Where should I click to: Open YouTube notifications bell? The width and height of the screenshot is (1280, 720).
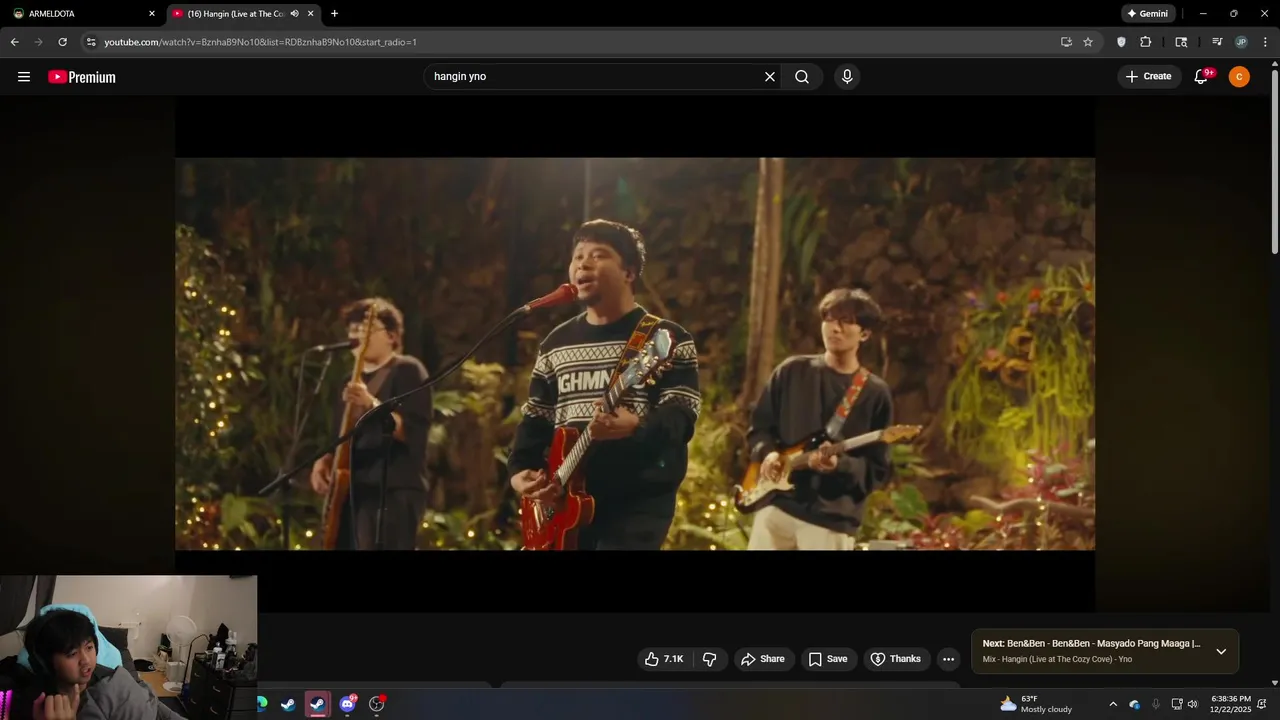coord(1202,77)
